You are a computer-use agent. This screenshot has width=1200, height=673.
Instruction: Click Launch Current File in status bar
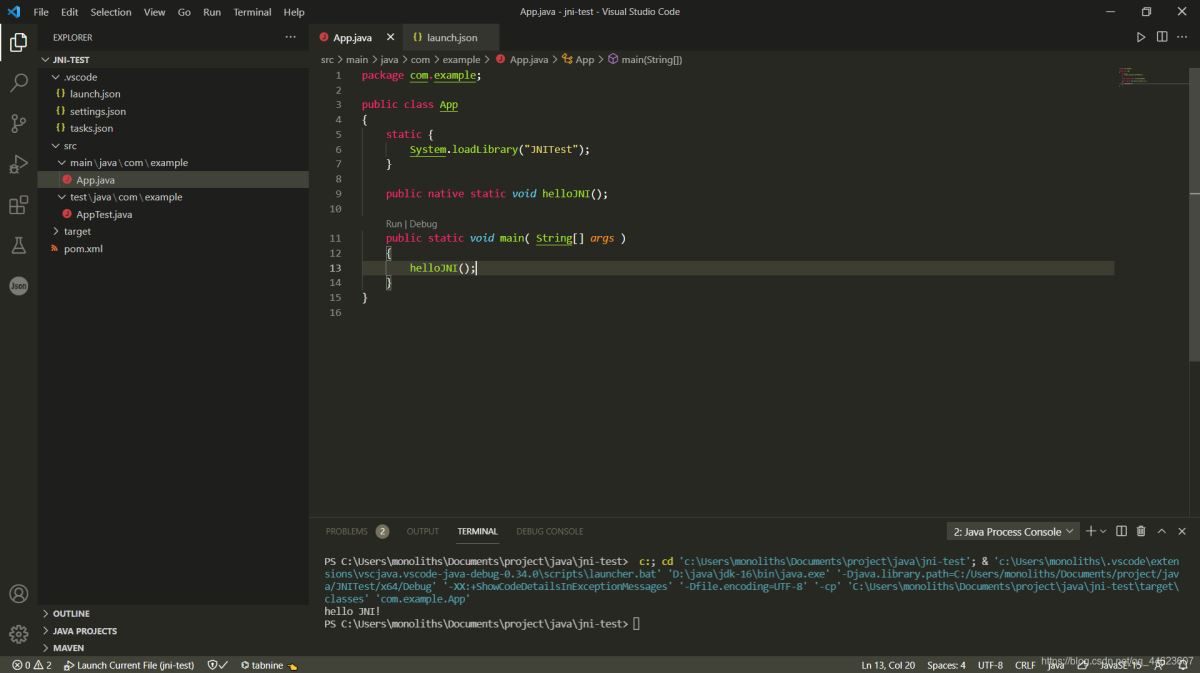(128, 665)
